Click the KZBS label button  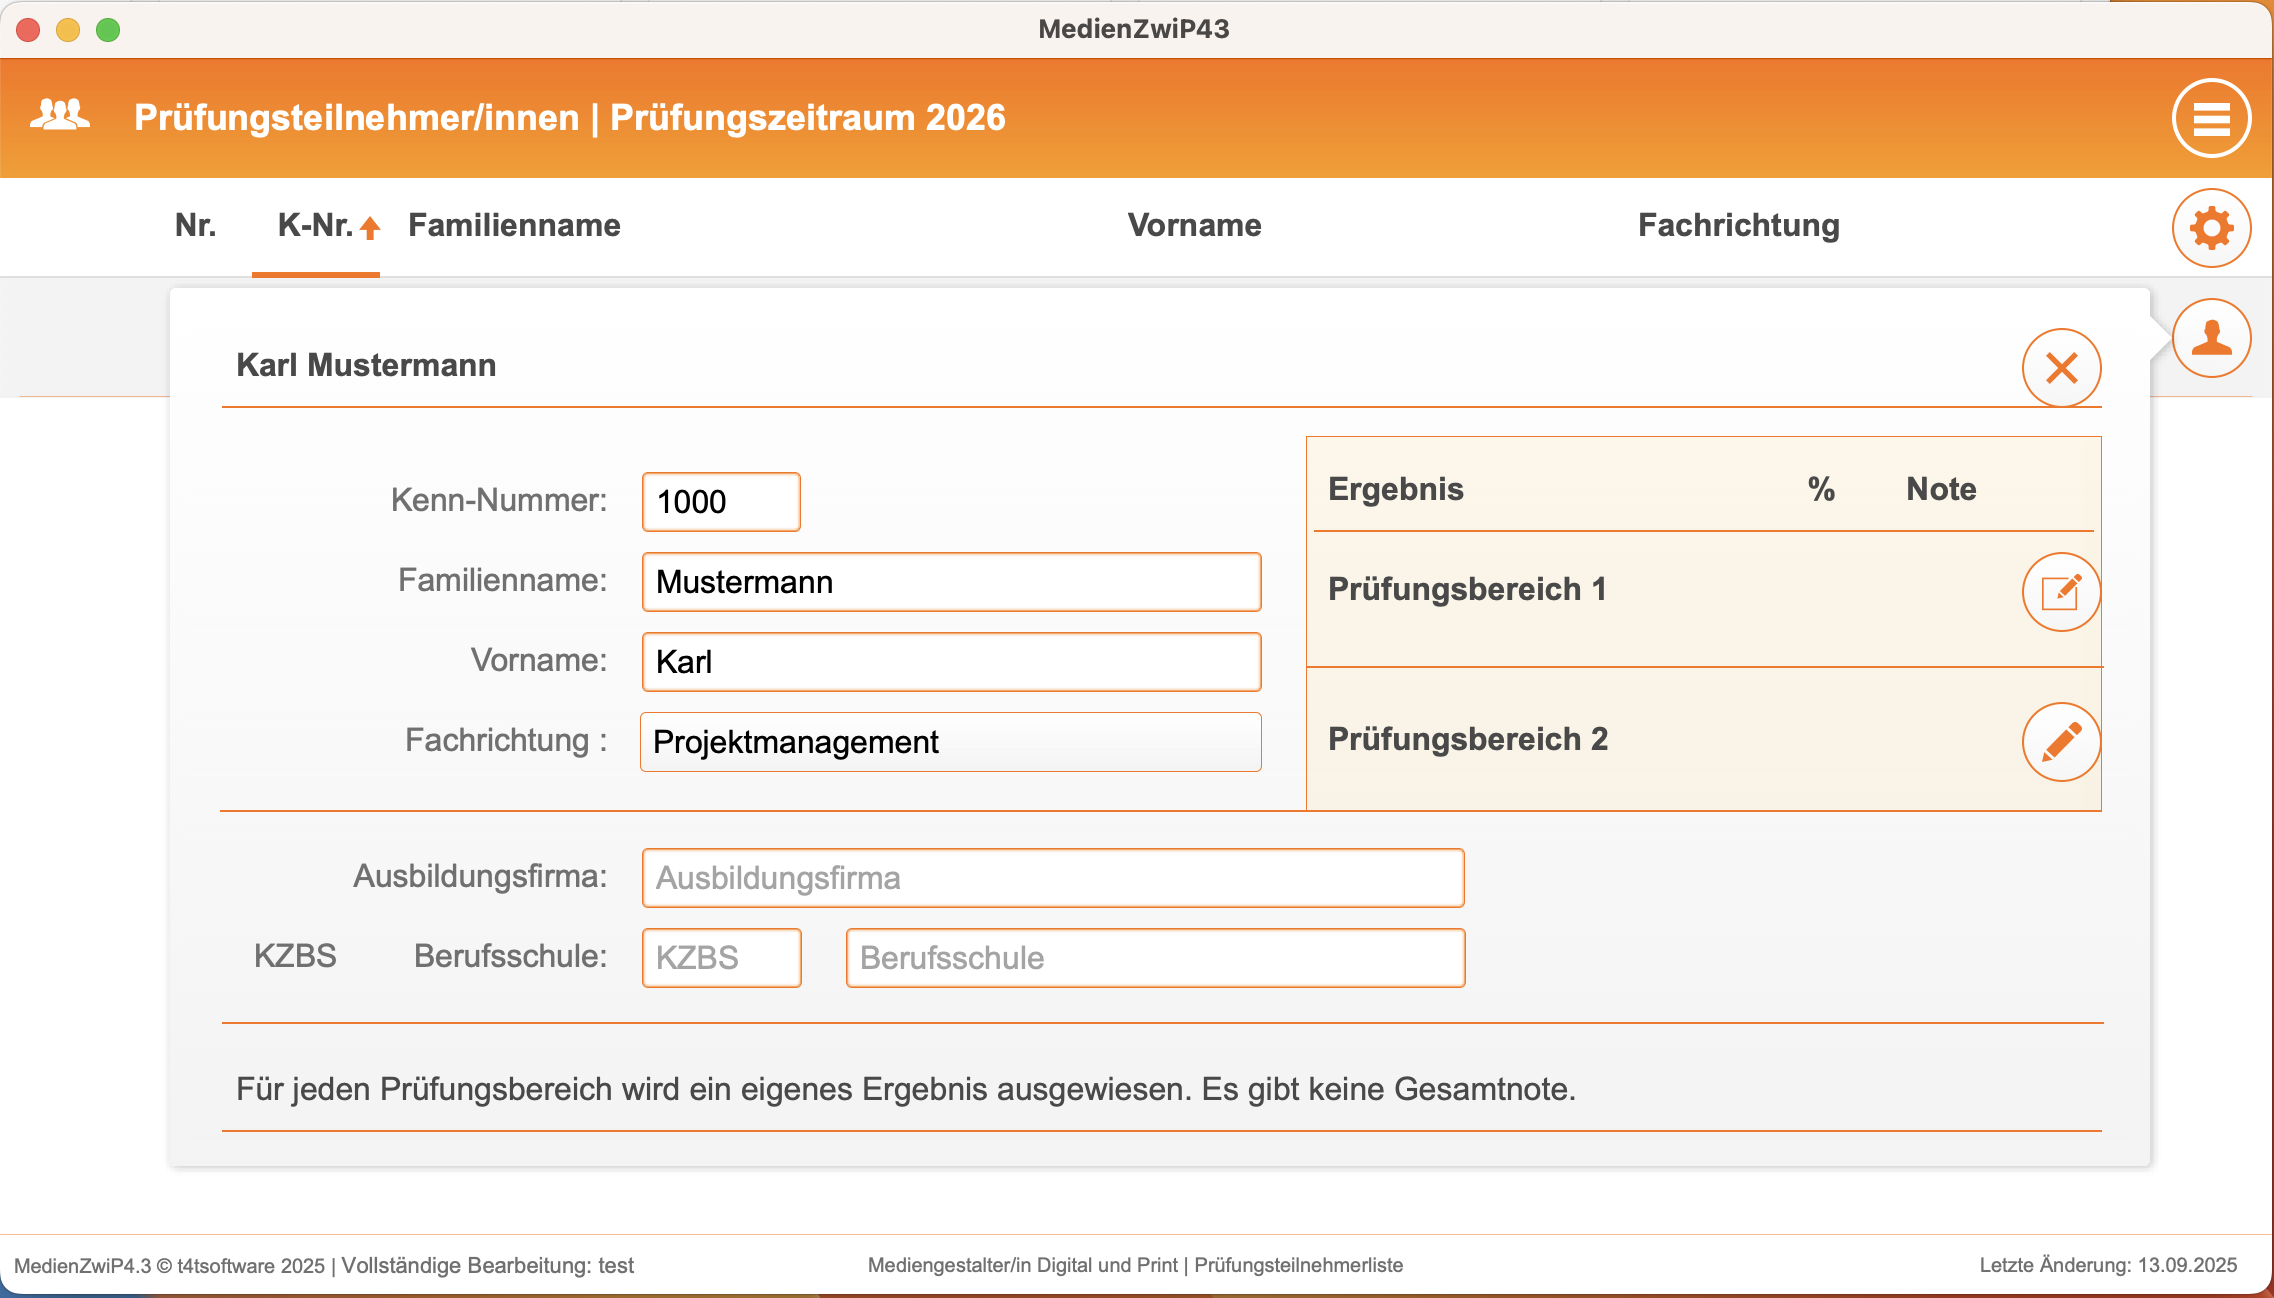[295, 956]
